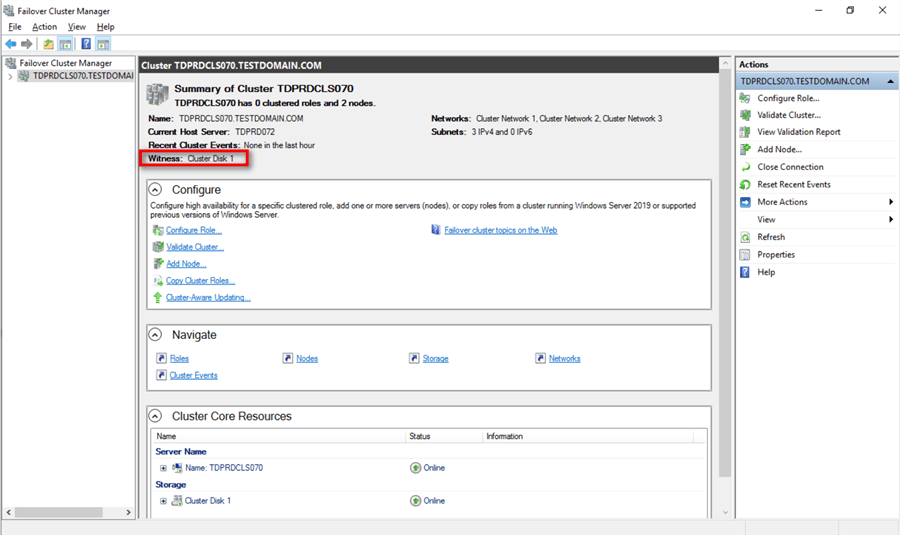Viewport: 900px width, 535px height.
Task: Click the Back arrow toolbar icon
Action: point(11,44)
